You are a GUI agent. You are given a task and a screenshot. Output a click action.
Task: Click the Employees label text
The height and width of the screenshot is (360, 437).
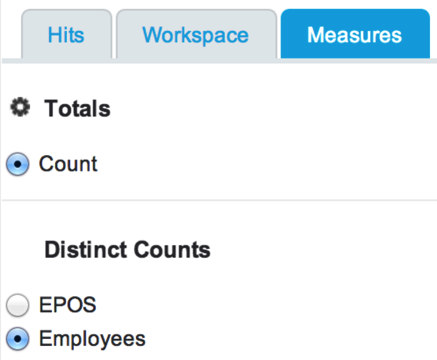click(92, 339)
